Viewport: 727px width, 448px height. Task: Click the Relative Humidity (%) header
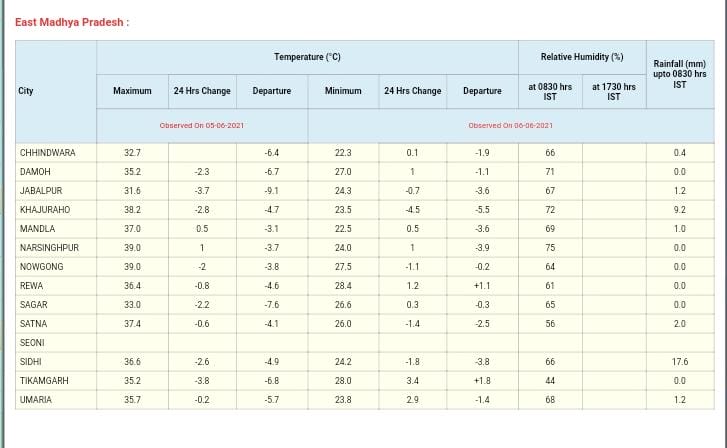(x=582, y=57)
